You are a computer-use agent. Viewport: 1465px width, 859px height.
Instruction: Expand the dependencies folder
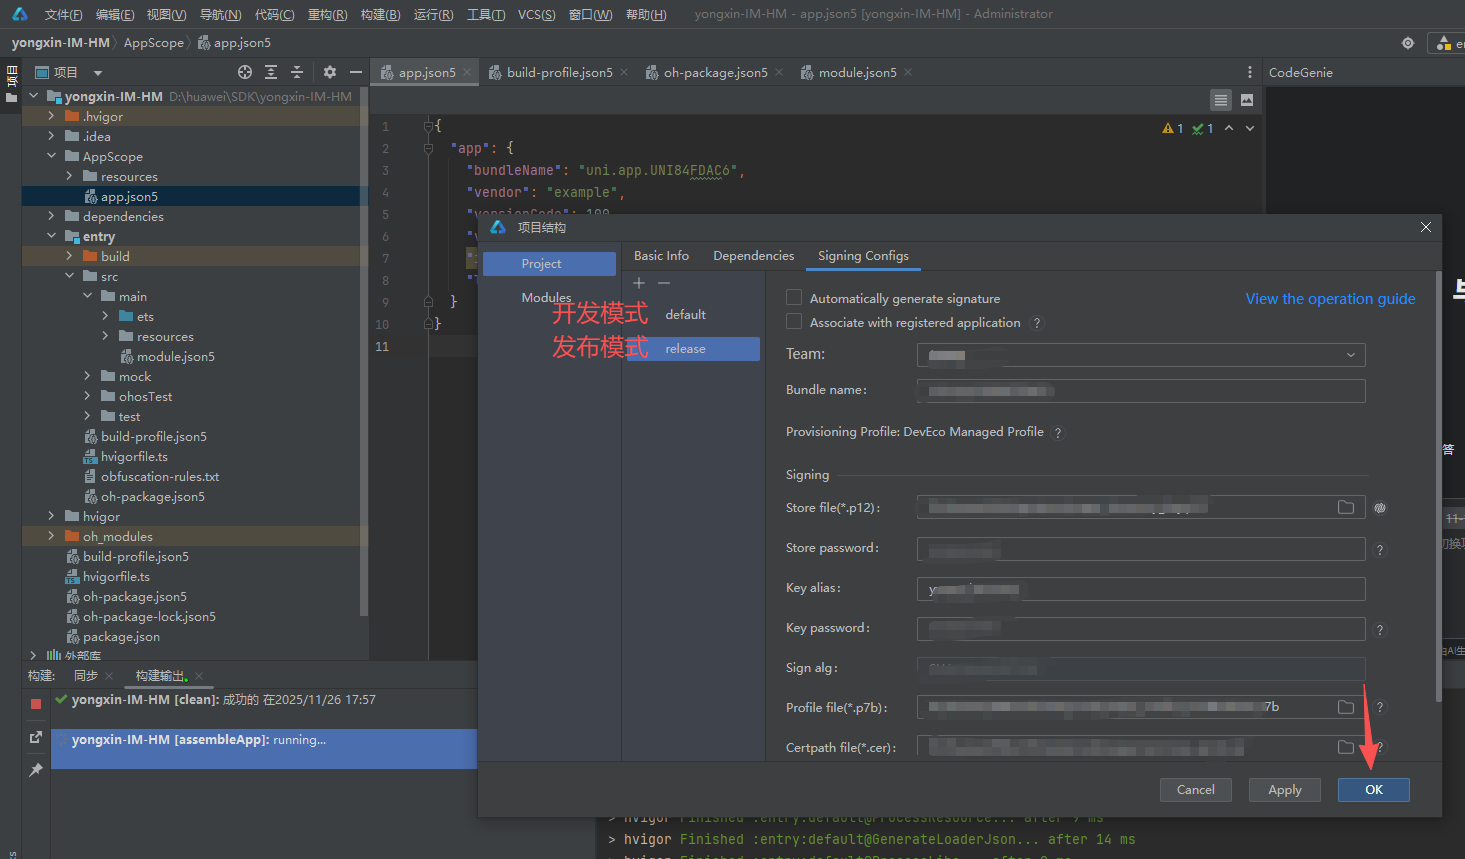click(51, 216)
